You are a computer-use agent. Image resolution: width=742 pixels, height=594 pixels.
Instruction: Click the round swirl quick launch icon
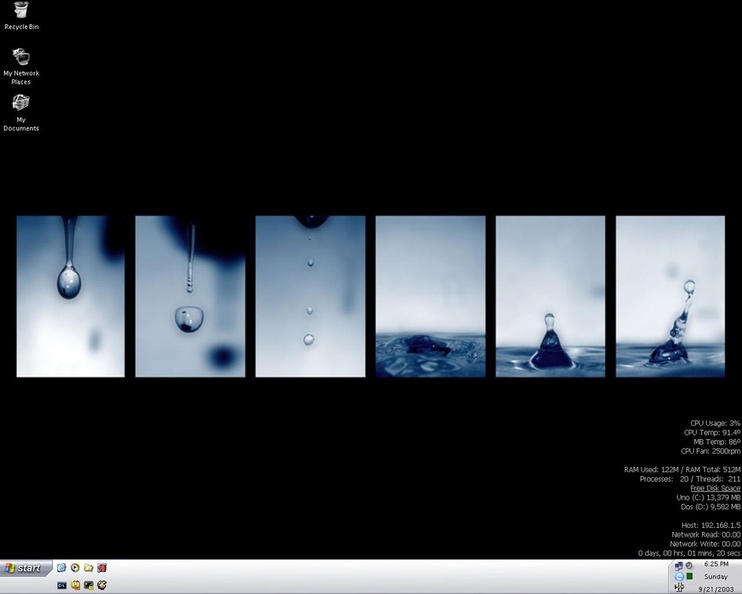pos(102,585)
